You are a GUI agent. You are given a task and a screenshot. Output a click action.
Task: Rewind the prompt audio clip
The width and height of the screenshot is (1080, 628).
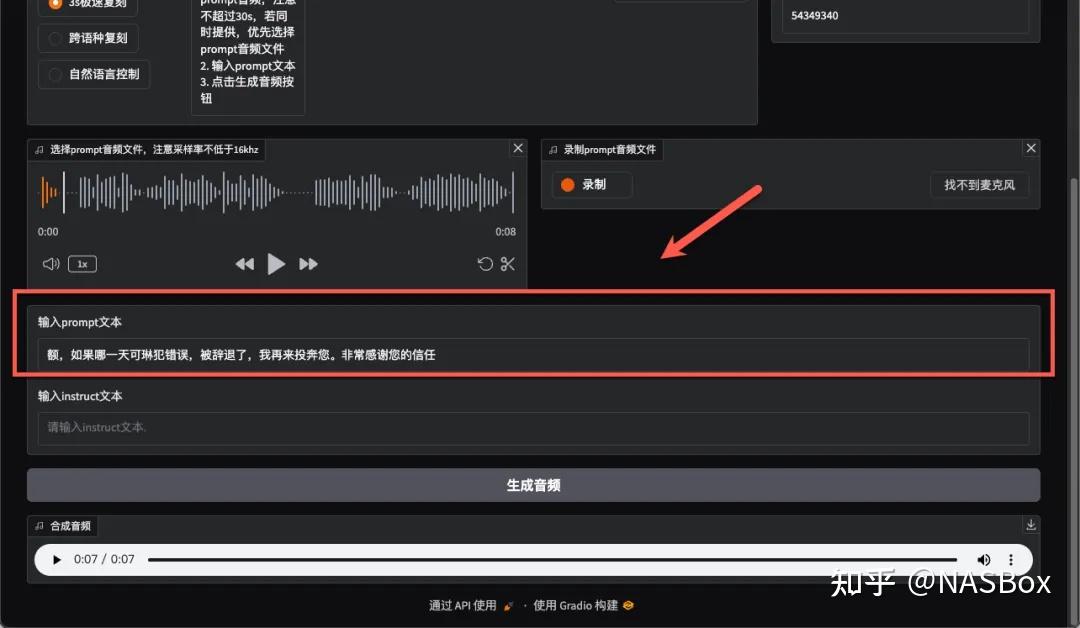coord(244,264)
